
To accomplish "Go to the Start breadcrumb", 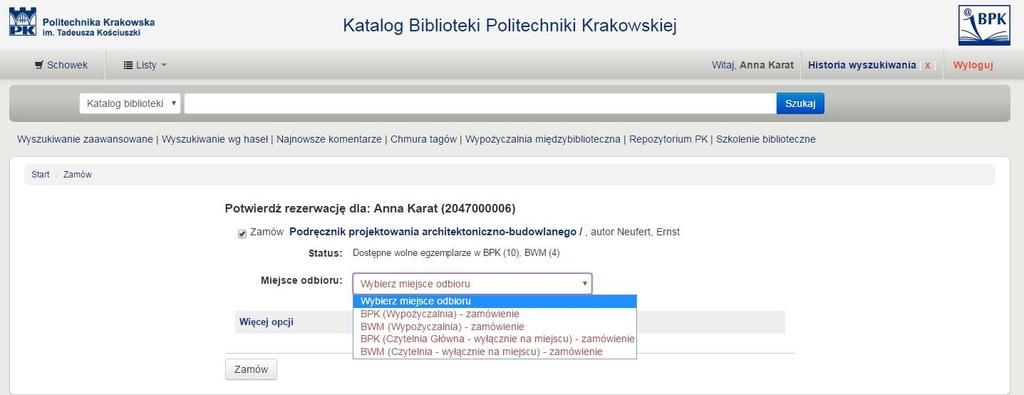I will point(40,175).
